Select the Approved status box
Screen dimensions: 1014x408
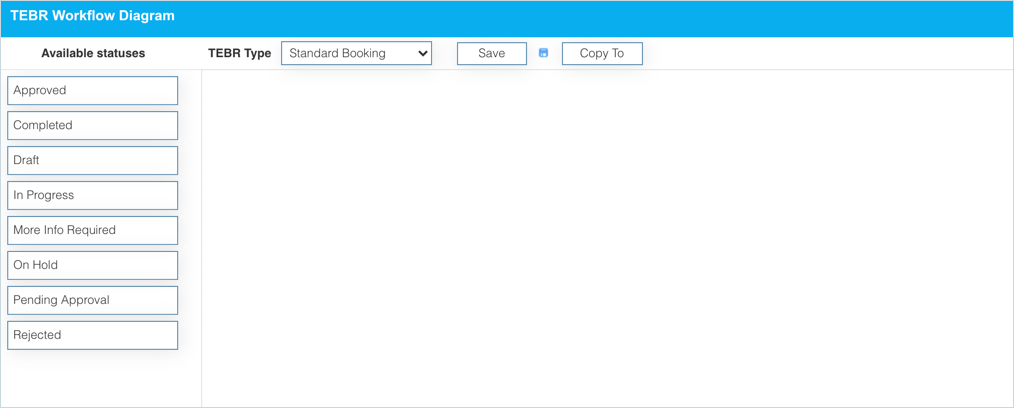coord(93,90)
